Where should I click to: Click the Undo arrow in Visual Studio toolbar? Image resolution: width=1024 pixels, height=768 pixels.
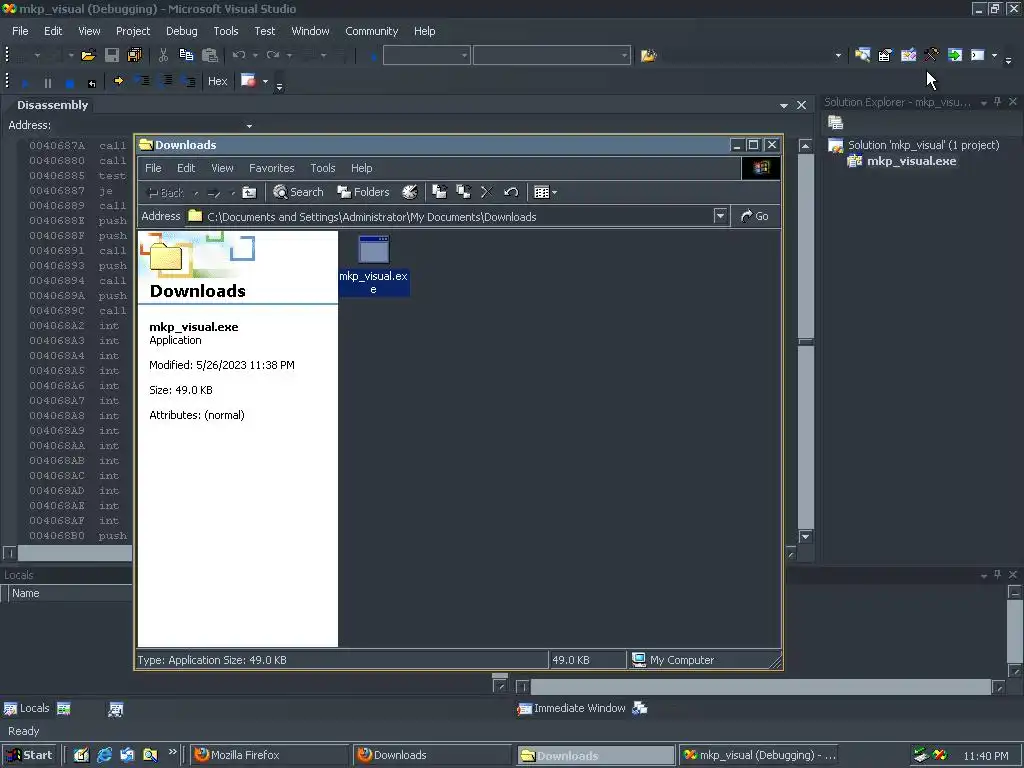tap(239, 56)
